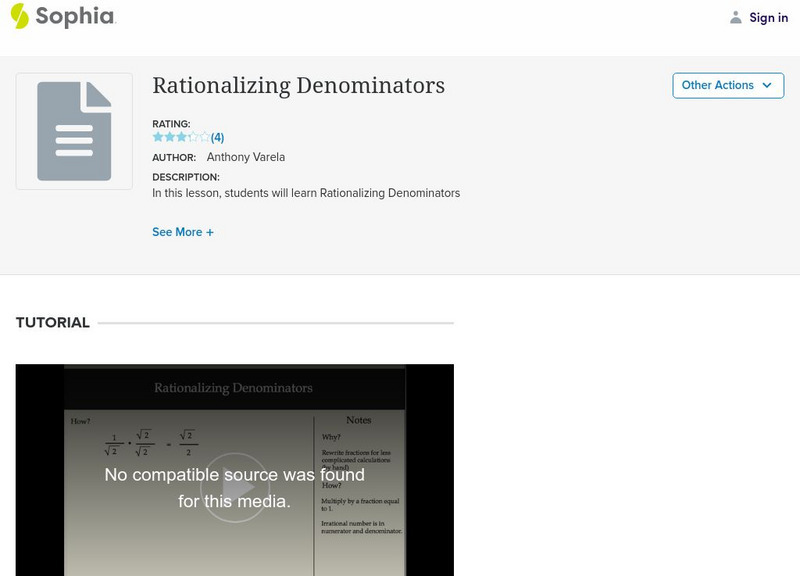This screenshot has height=576, width=800.
Task: Click the first blue rating star
Action: click(x=156, y=135)
